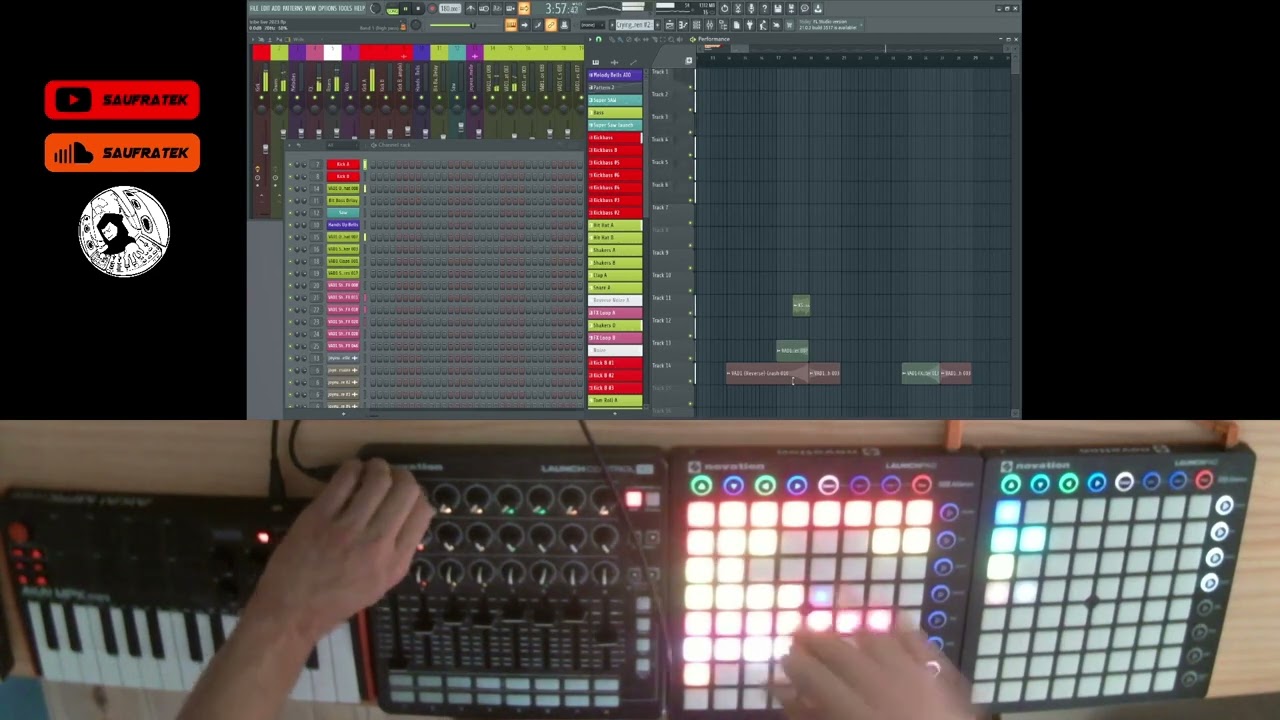Image resolution: width=1280 pixels, height=720 pixels.
Task: Open the EDIT menu
Action: pos(265,9)
